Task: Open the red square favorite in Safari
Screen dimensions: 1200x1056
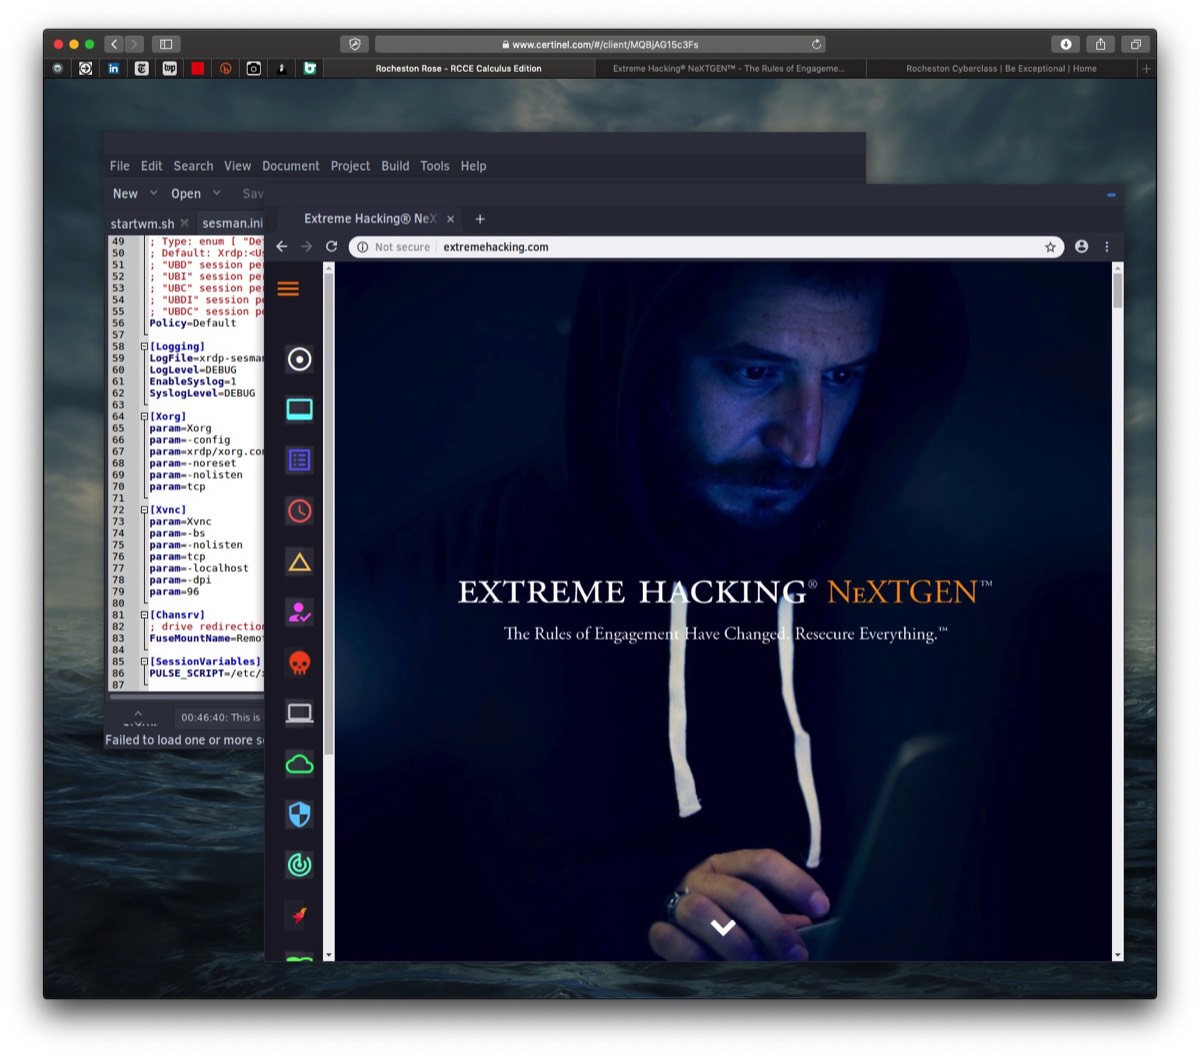Action: click(198, 68)
